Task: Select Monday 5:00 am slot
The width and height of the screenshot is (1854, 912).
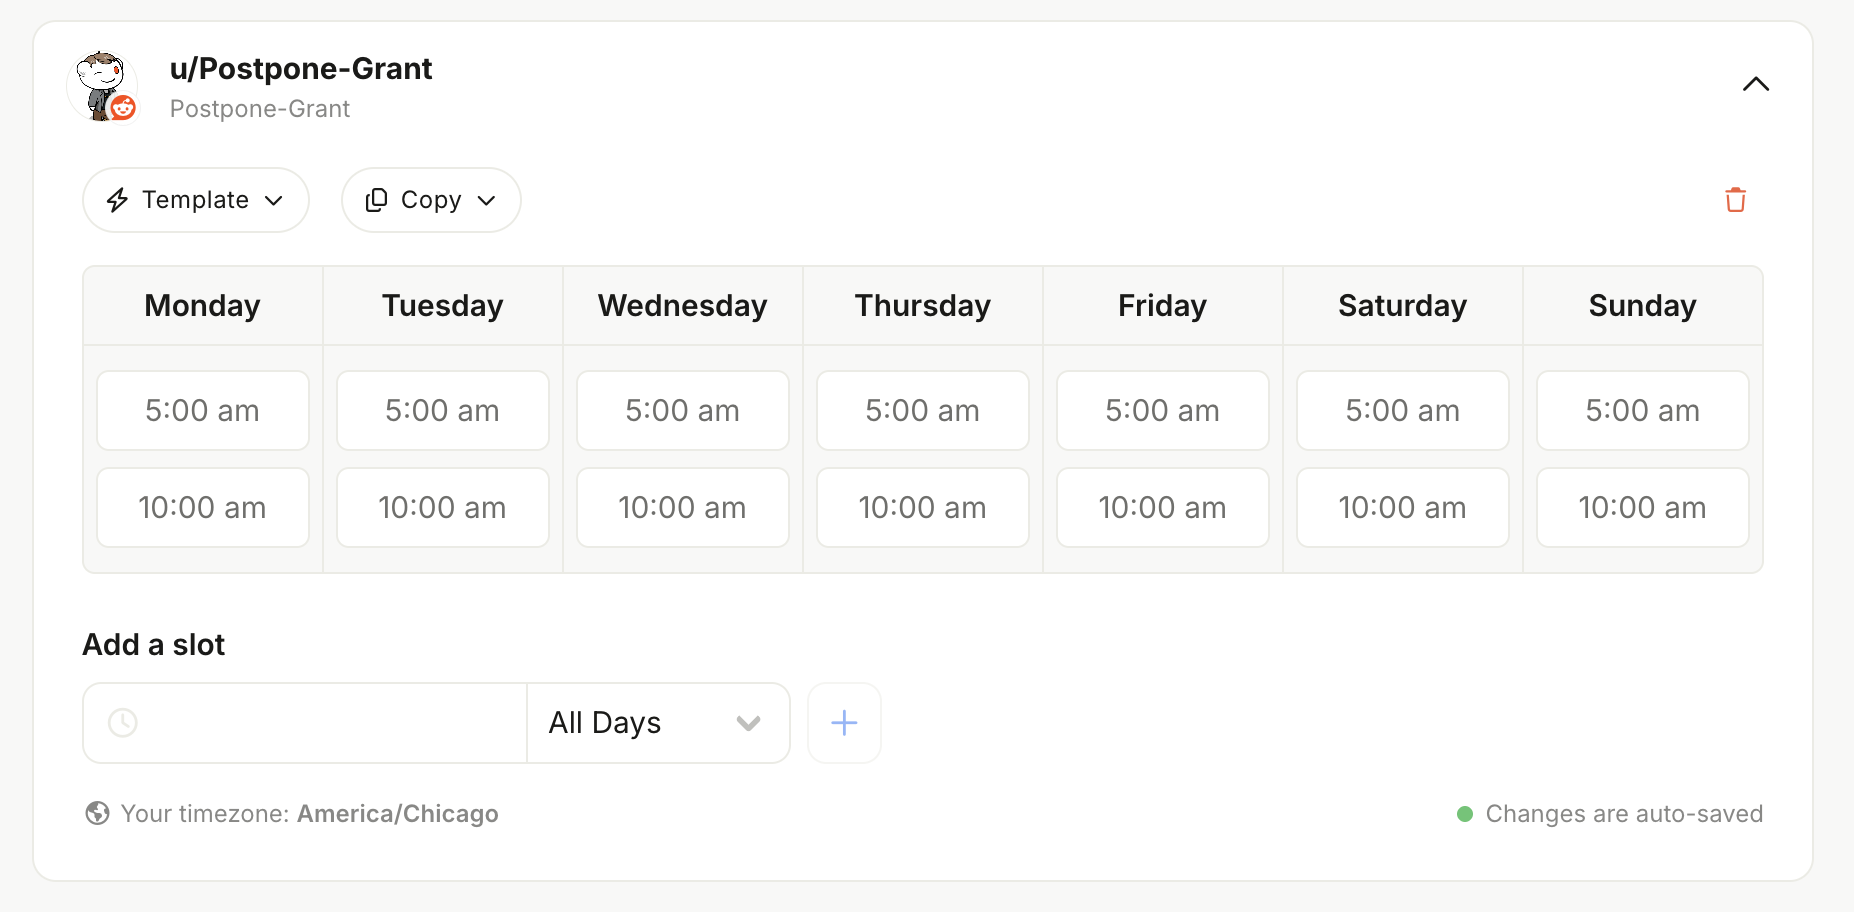Action: tap(203, 411)
